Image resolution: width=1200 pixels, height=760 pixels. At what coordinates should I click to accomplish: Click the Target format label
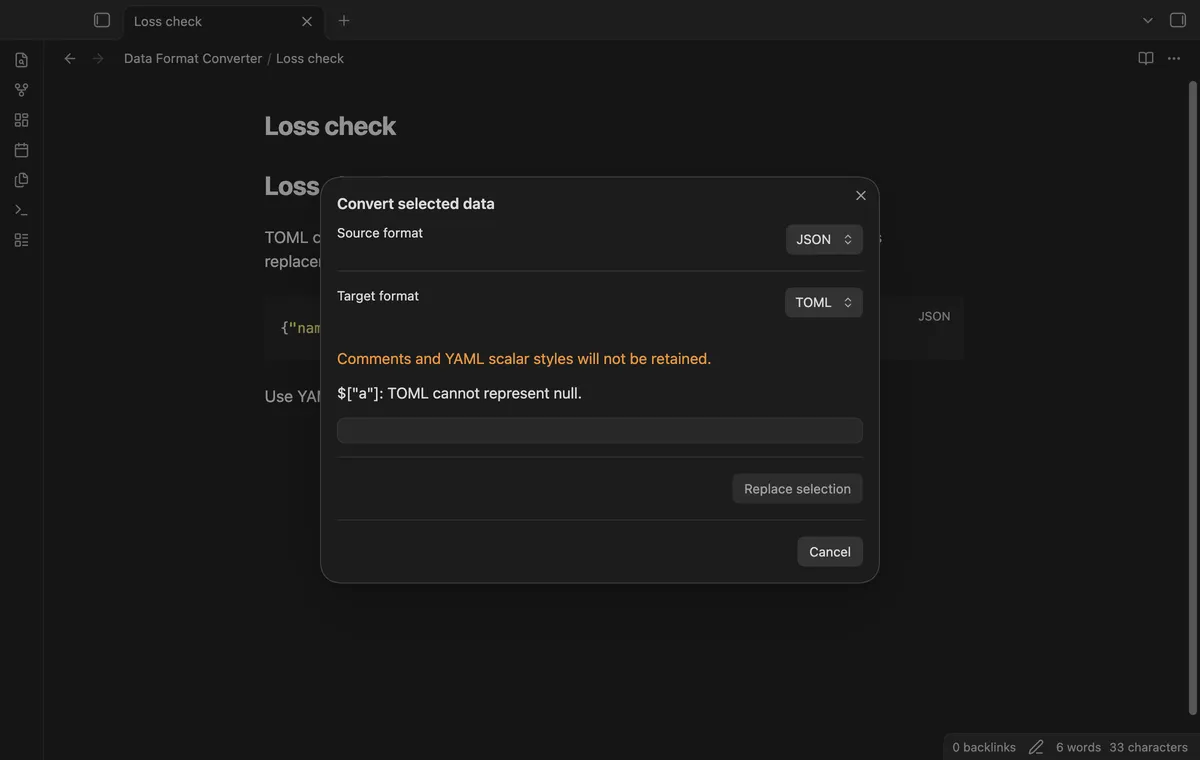point(378,296)
